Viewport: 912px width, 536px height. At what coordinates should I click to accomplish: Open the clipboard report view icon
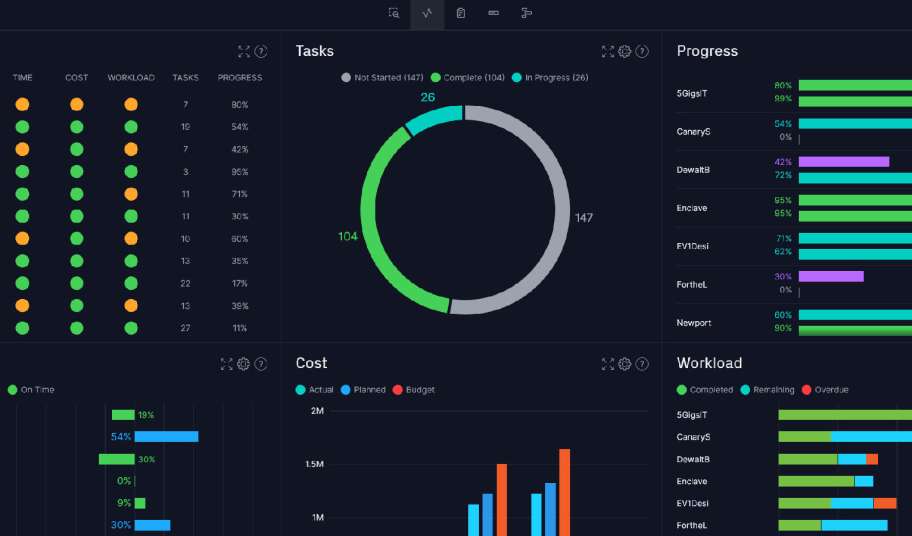[x=460, y=14]
